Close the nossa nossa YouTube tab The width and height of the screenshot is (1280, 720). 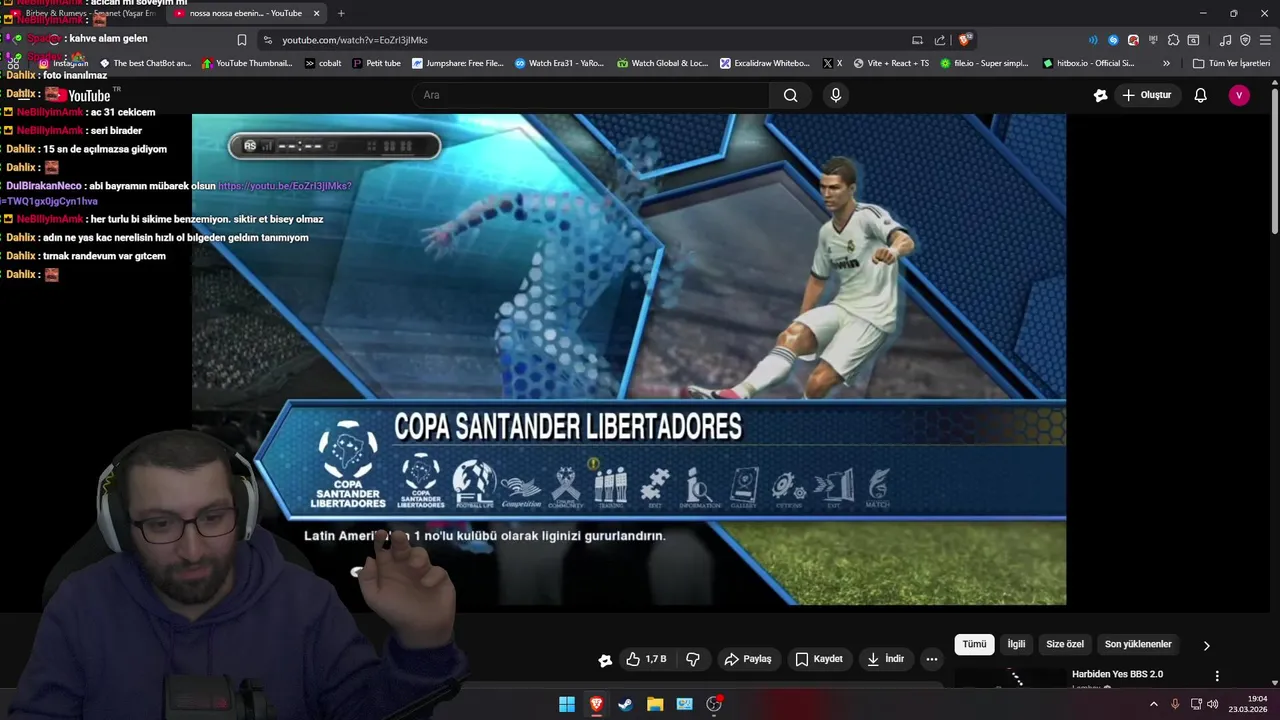click(x=317, y=13)
